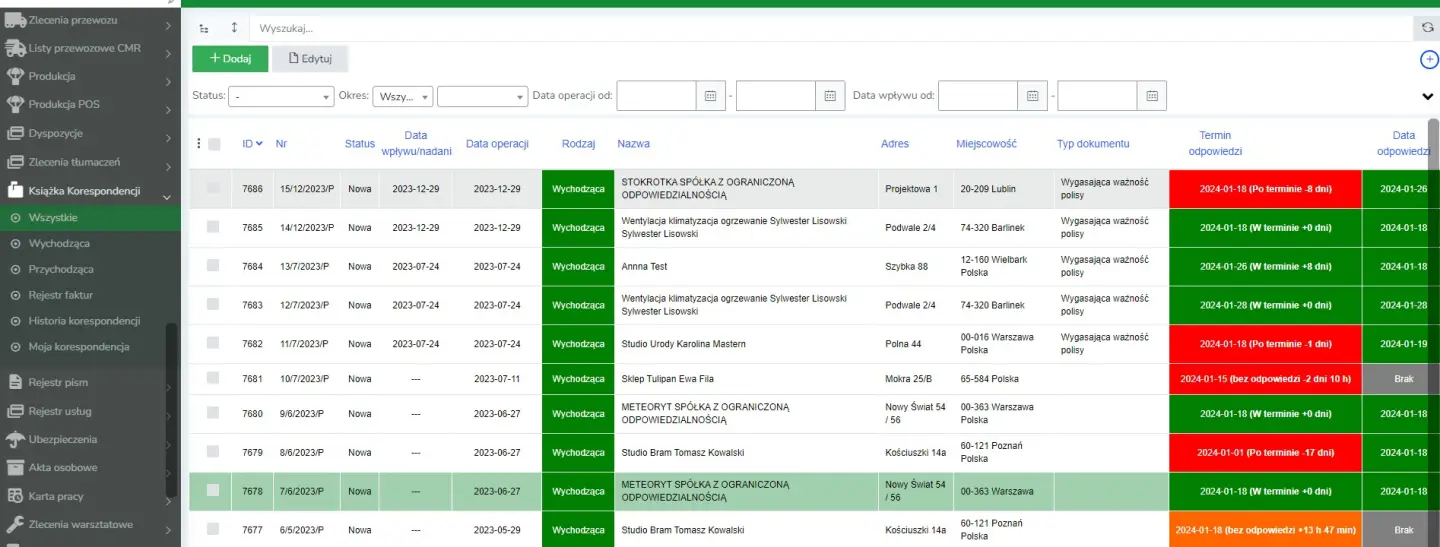Click the refresh icon at right of search bar
Screen dimensions: 1440x547
pos(1427,28)
